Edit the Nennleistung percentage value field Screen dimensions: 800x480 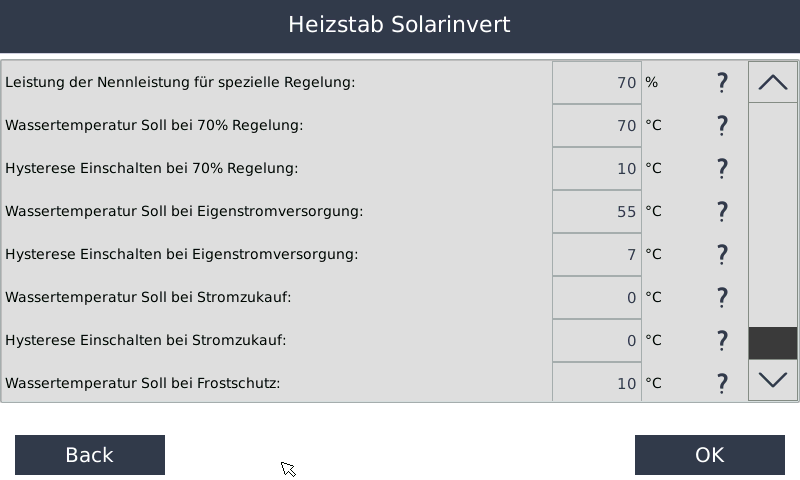coord(597,82)
